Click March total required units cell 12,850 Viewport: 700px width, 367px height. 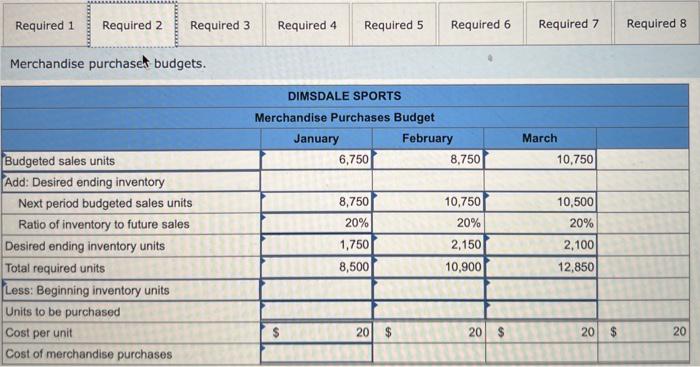coord(540,267)
